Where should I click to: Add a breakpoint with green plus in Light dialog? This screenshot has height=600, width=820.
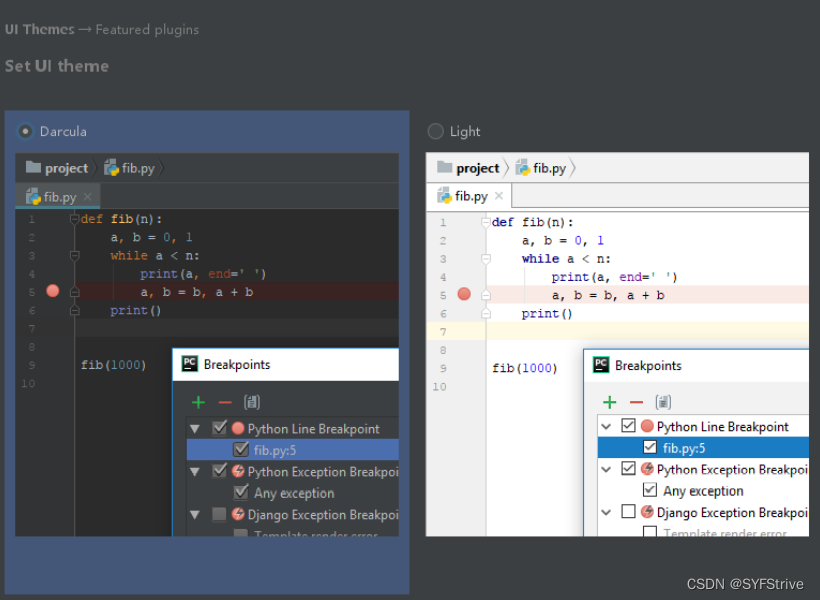610,402
